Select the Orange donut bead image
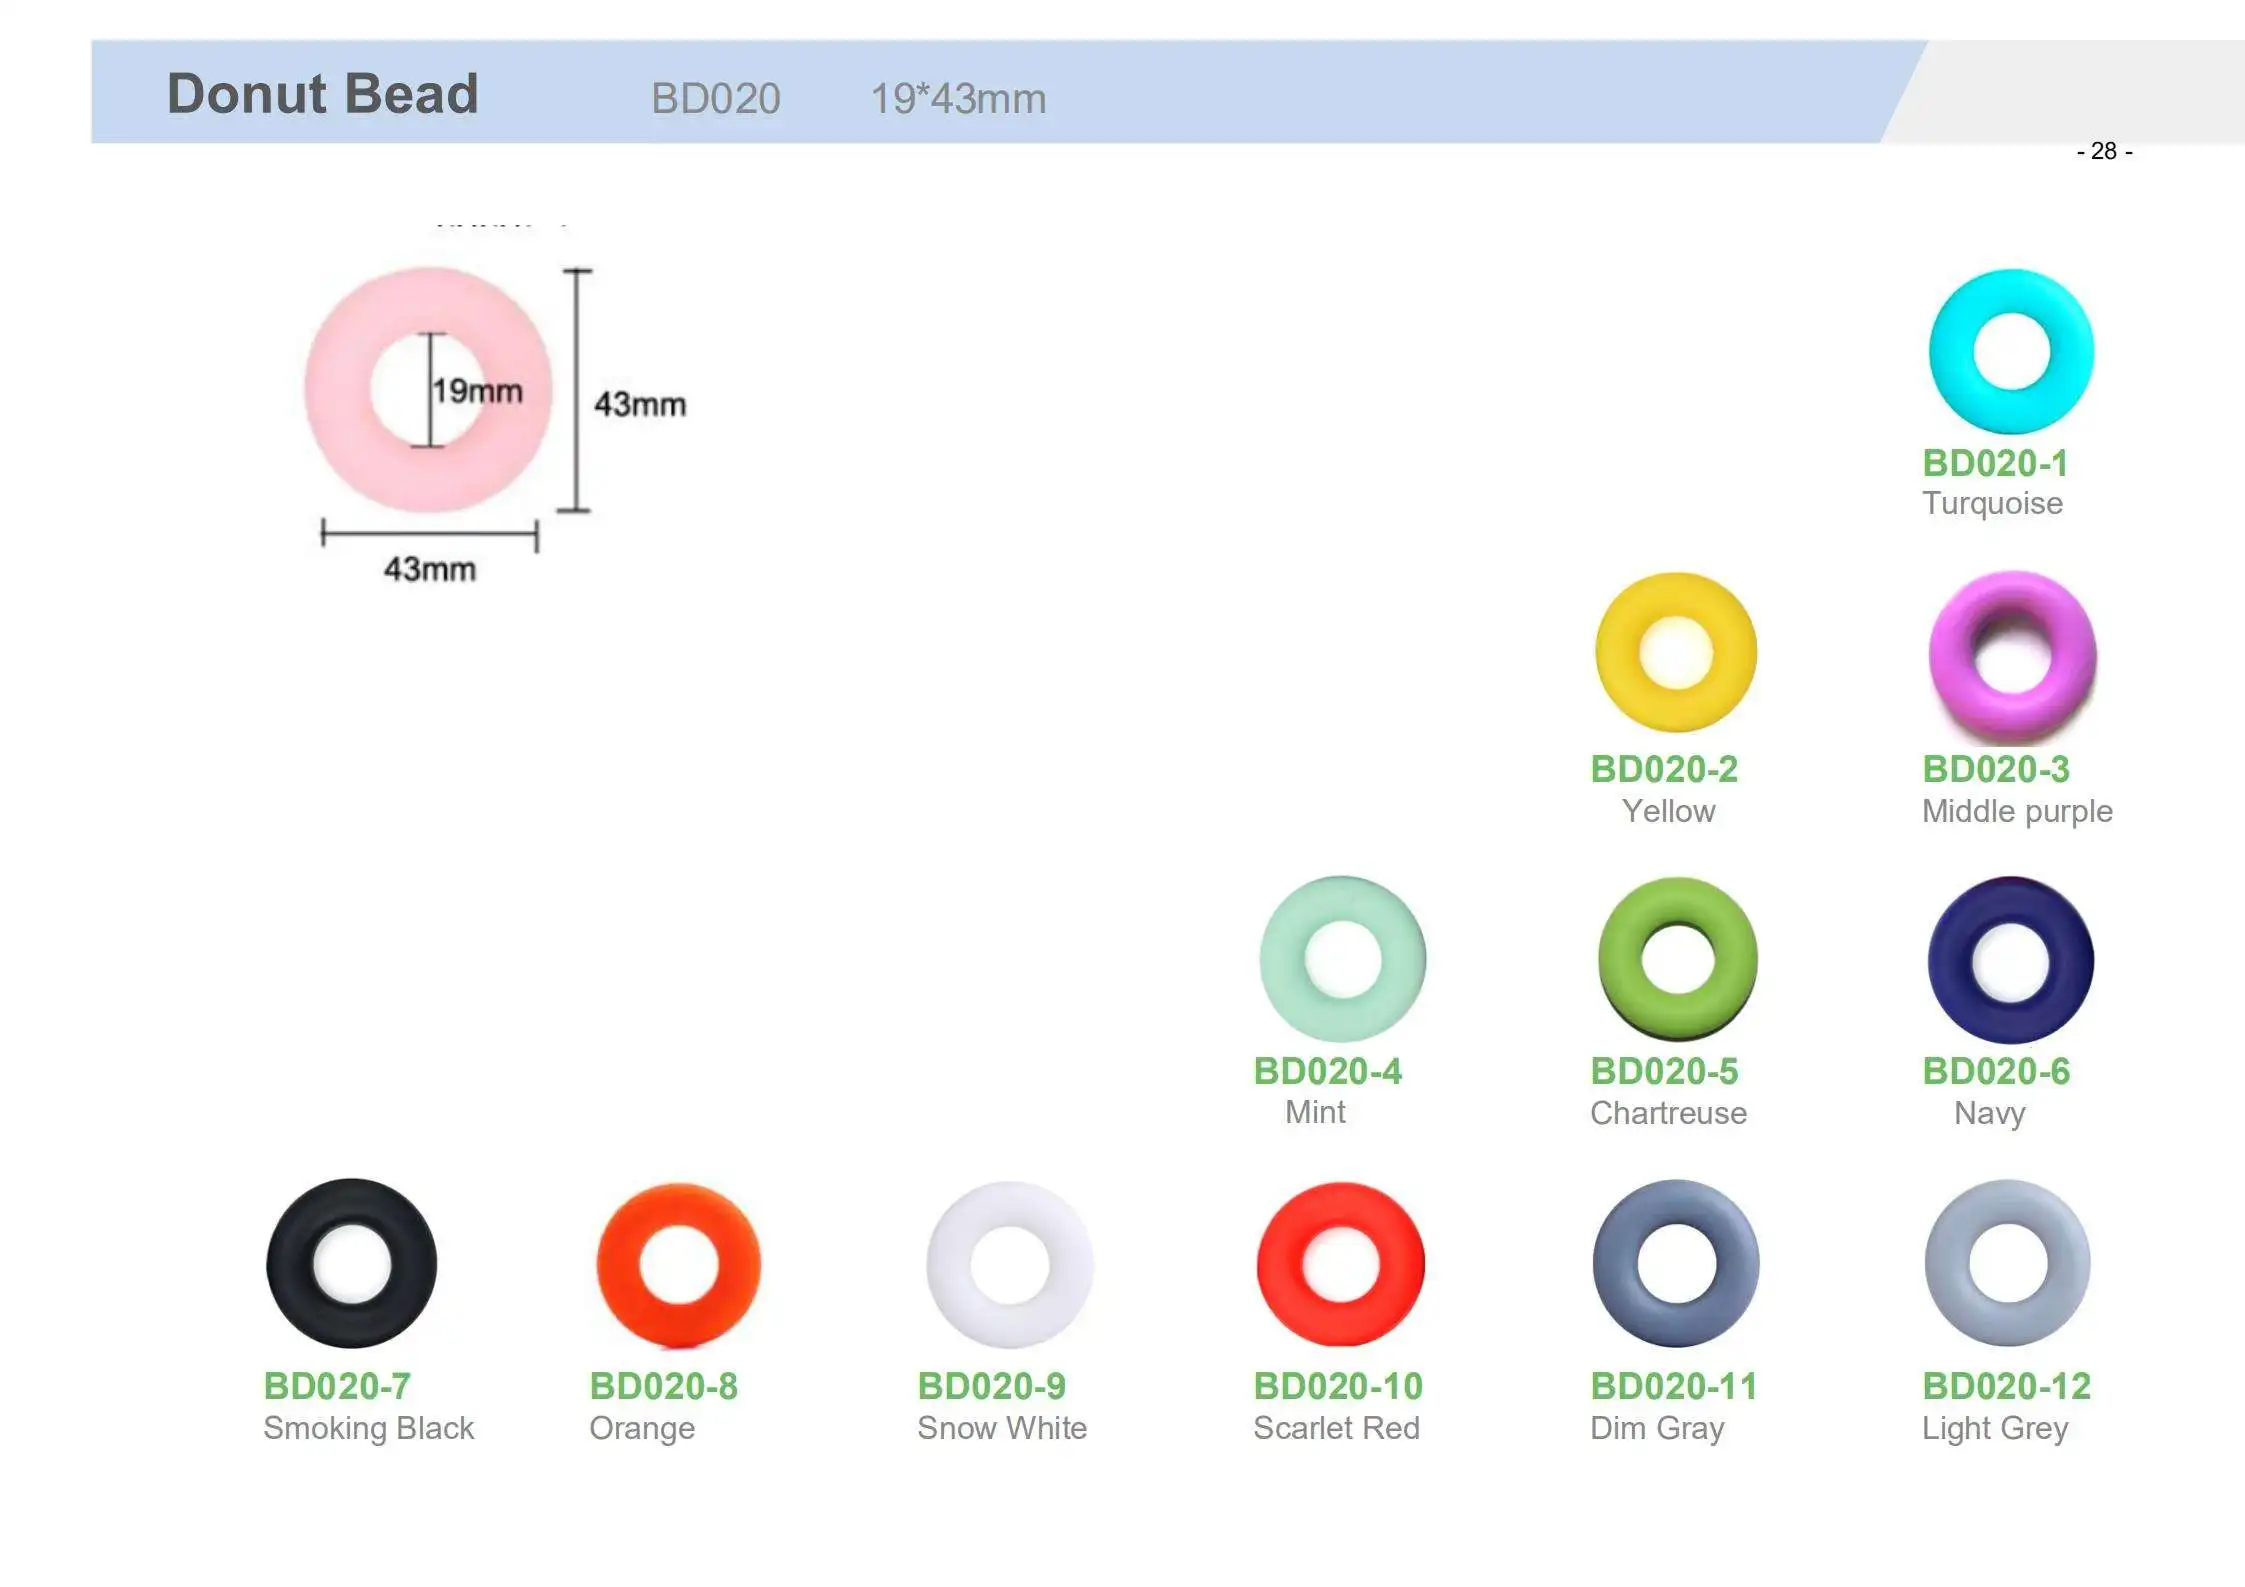 click(x=678, y=1265)
